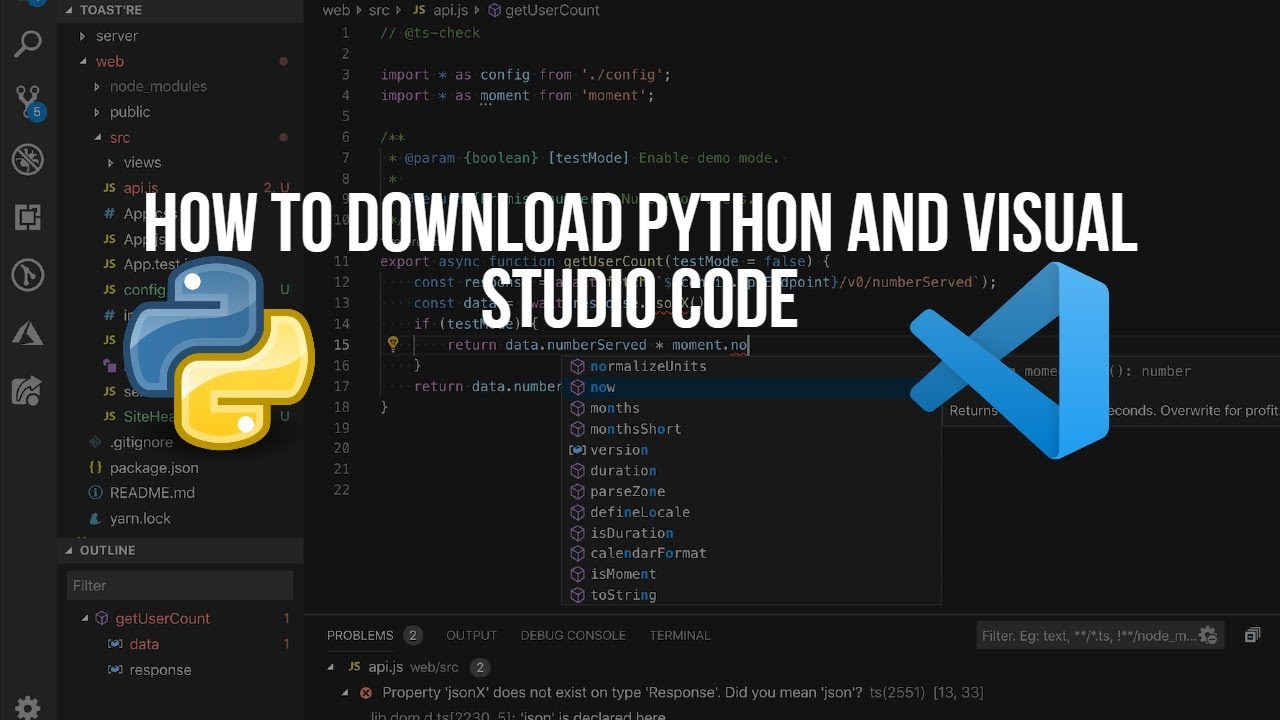Select the calendarFormat suggestion
The image size is (1280, 720).
coord(750,553)
